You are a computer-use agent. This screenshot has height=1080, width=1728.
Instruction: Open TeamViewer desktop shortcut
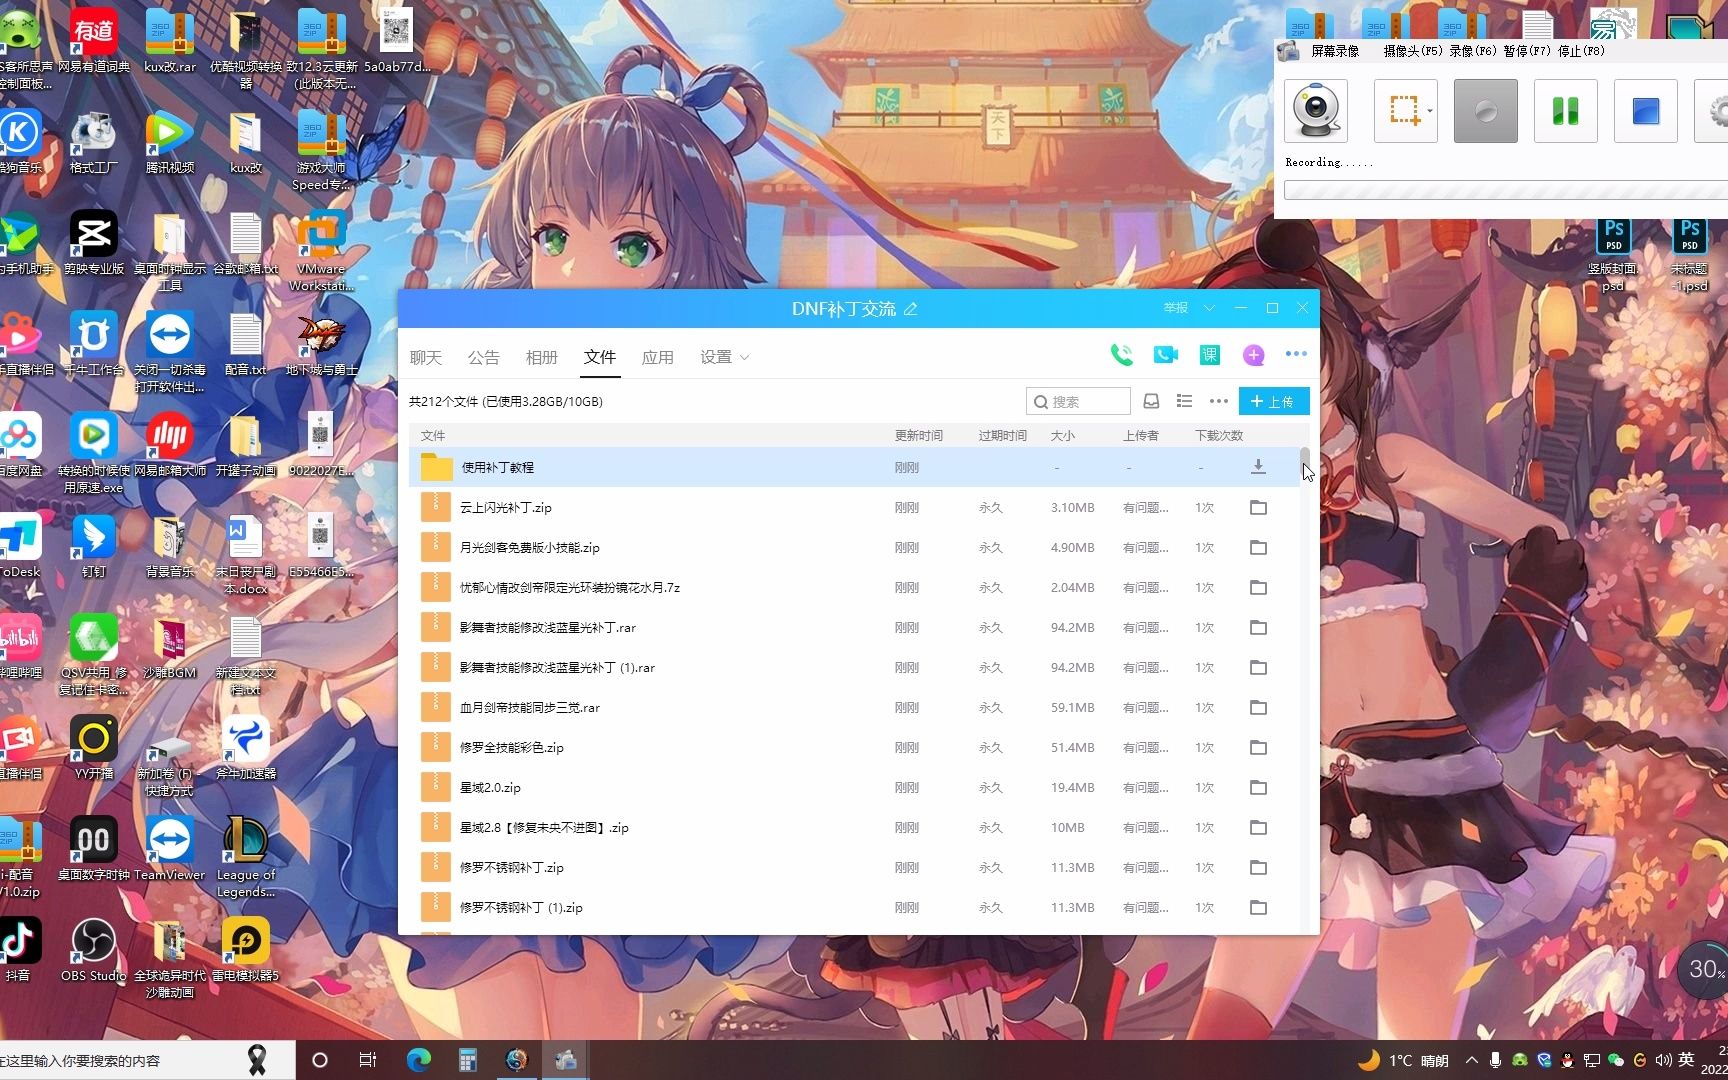point(170,848)
